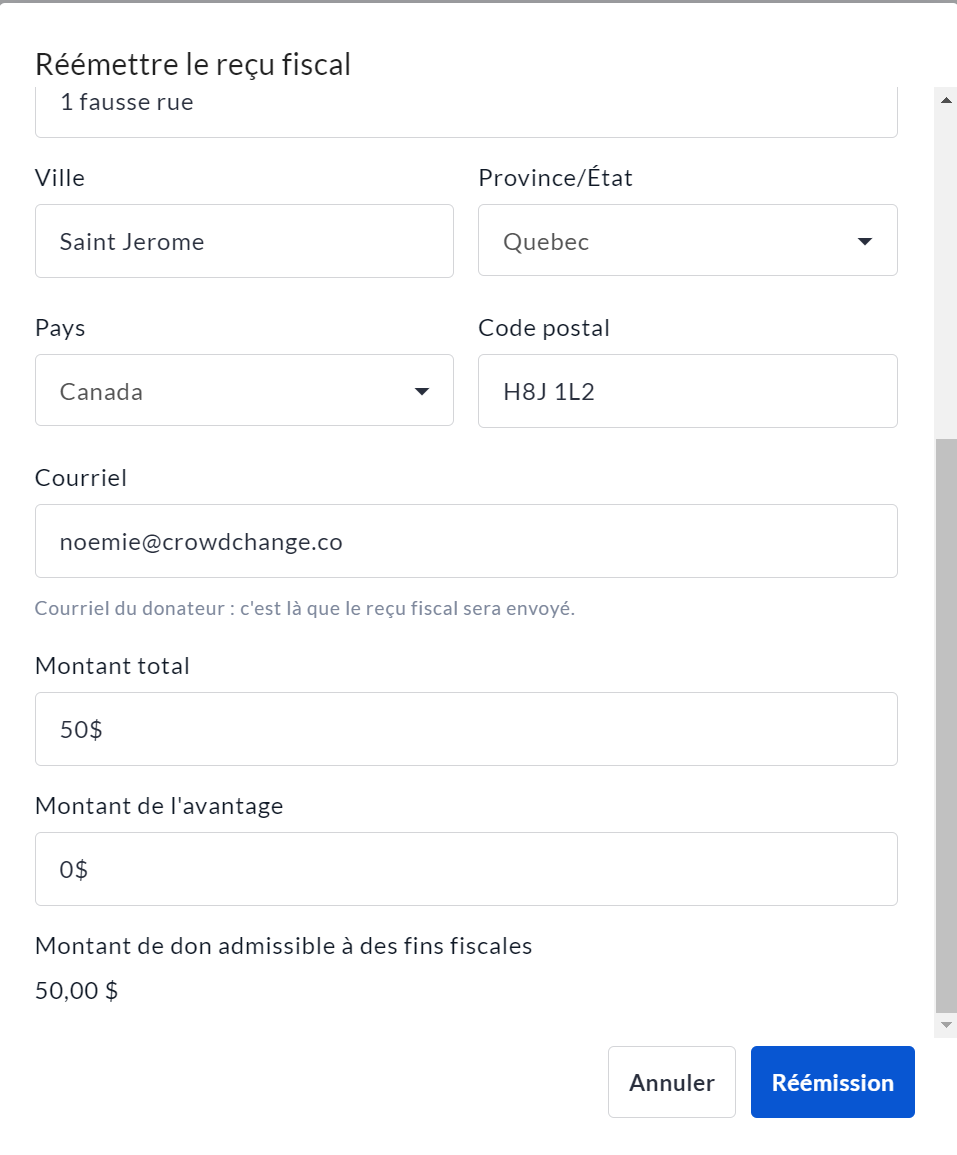Viewport: 957px width, 1155px height.
Task: Click the scrollbar up arrow
Action: (945, 98)
